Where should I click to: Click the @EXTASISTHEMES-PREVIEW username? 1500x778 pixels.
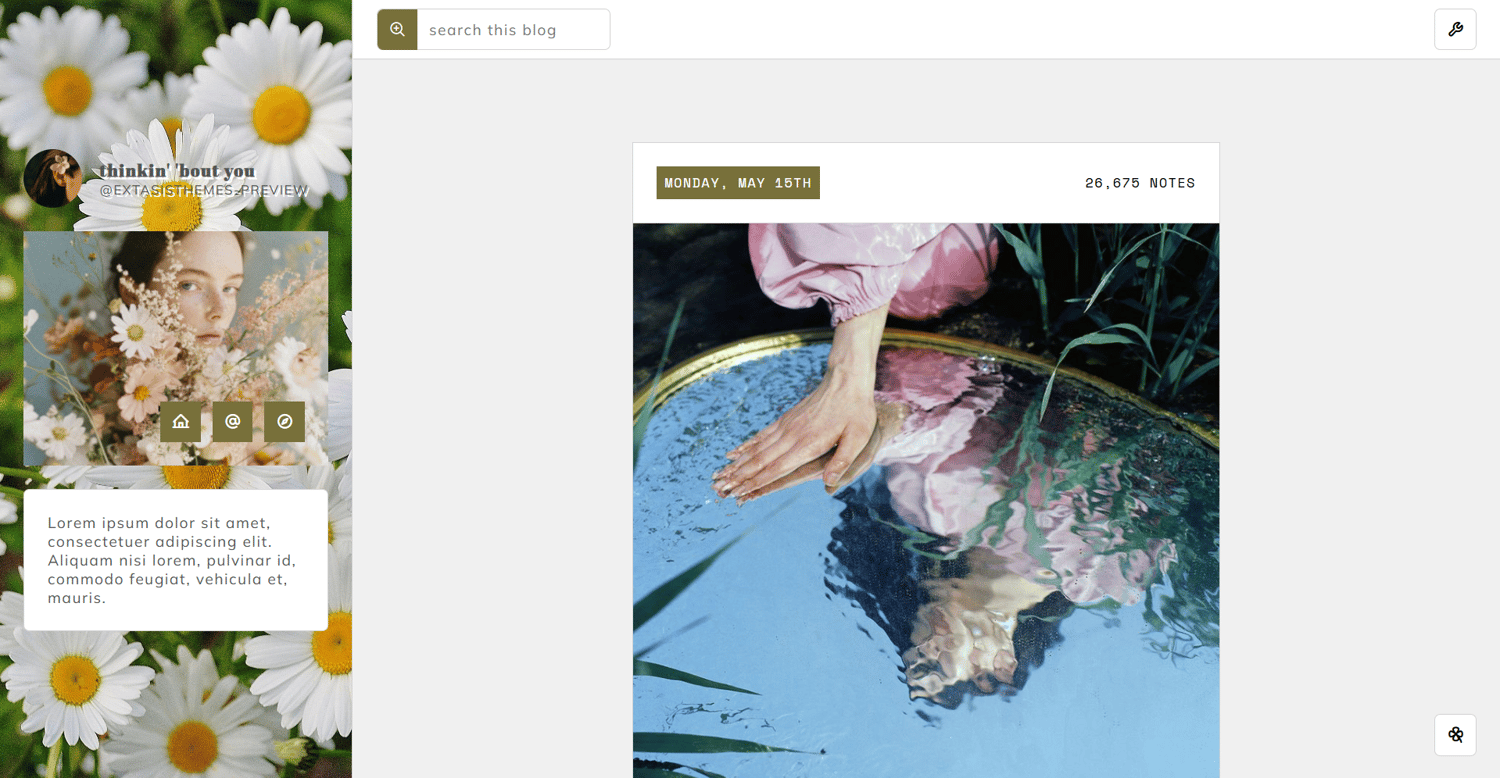coord(204,190)
